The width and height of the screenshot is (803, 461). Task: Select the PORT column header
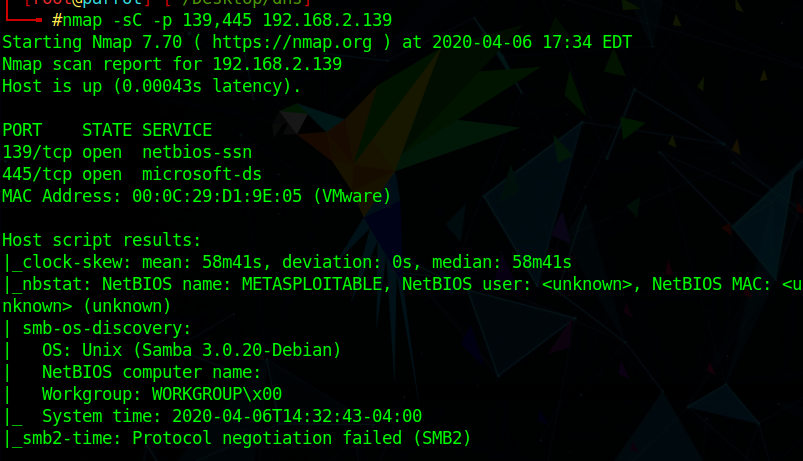point(22,131)
